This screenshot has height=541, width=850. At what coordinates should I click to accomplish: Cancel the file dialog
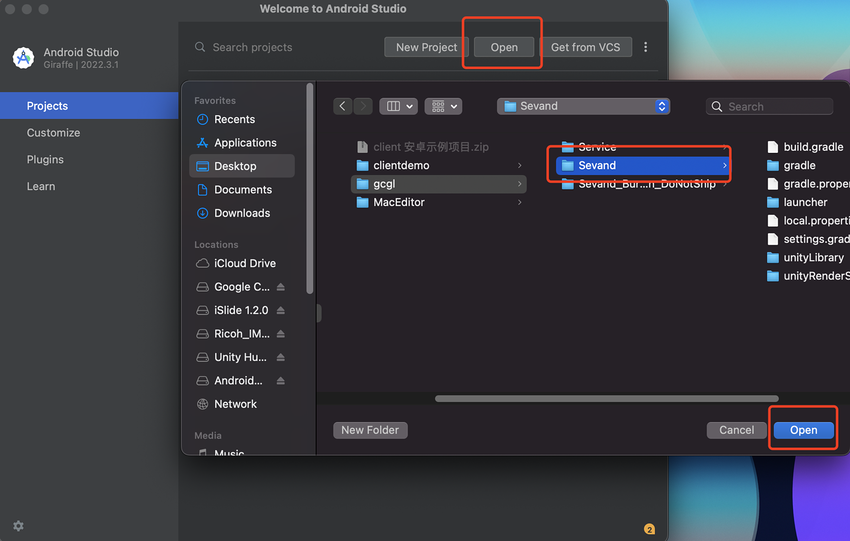pos(736,430)
